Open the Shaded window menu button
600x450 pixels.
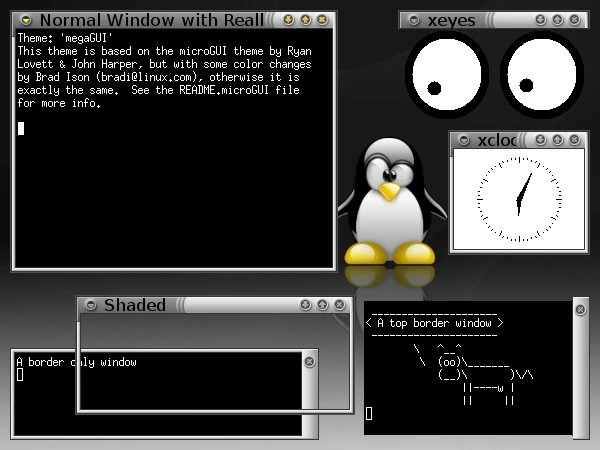point(91,305)
